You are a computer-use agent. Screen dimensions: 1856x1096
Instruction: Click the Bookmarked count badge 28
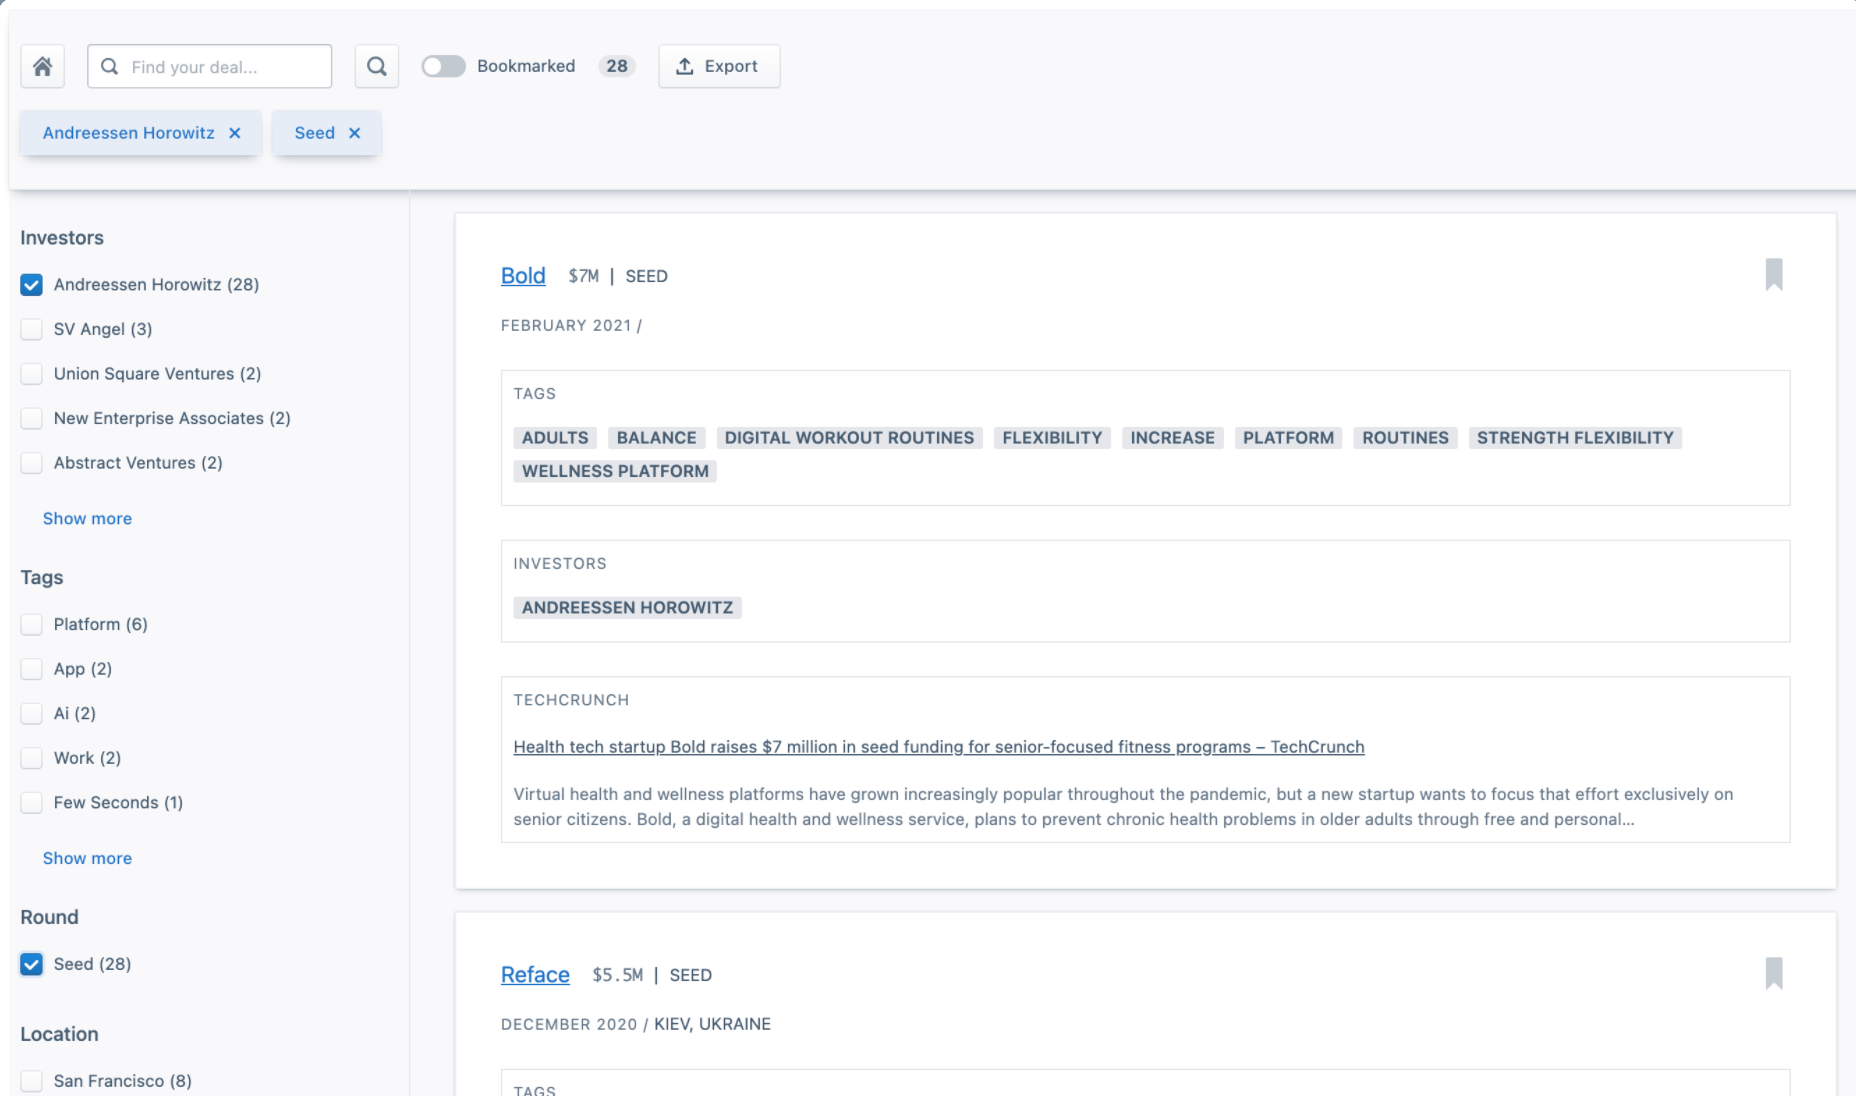click(617, 66)
